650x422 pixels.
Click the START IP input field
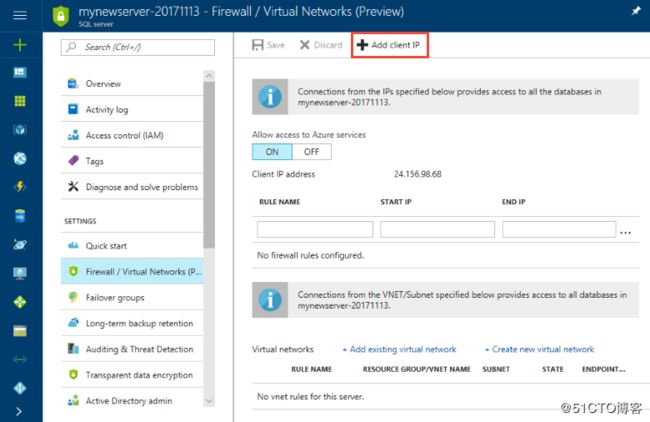[x=437, y=229]
